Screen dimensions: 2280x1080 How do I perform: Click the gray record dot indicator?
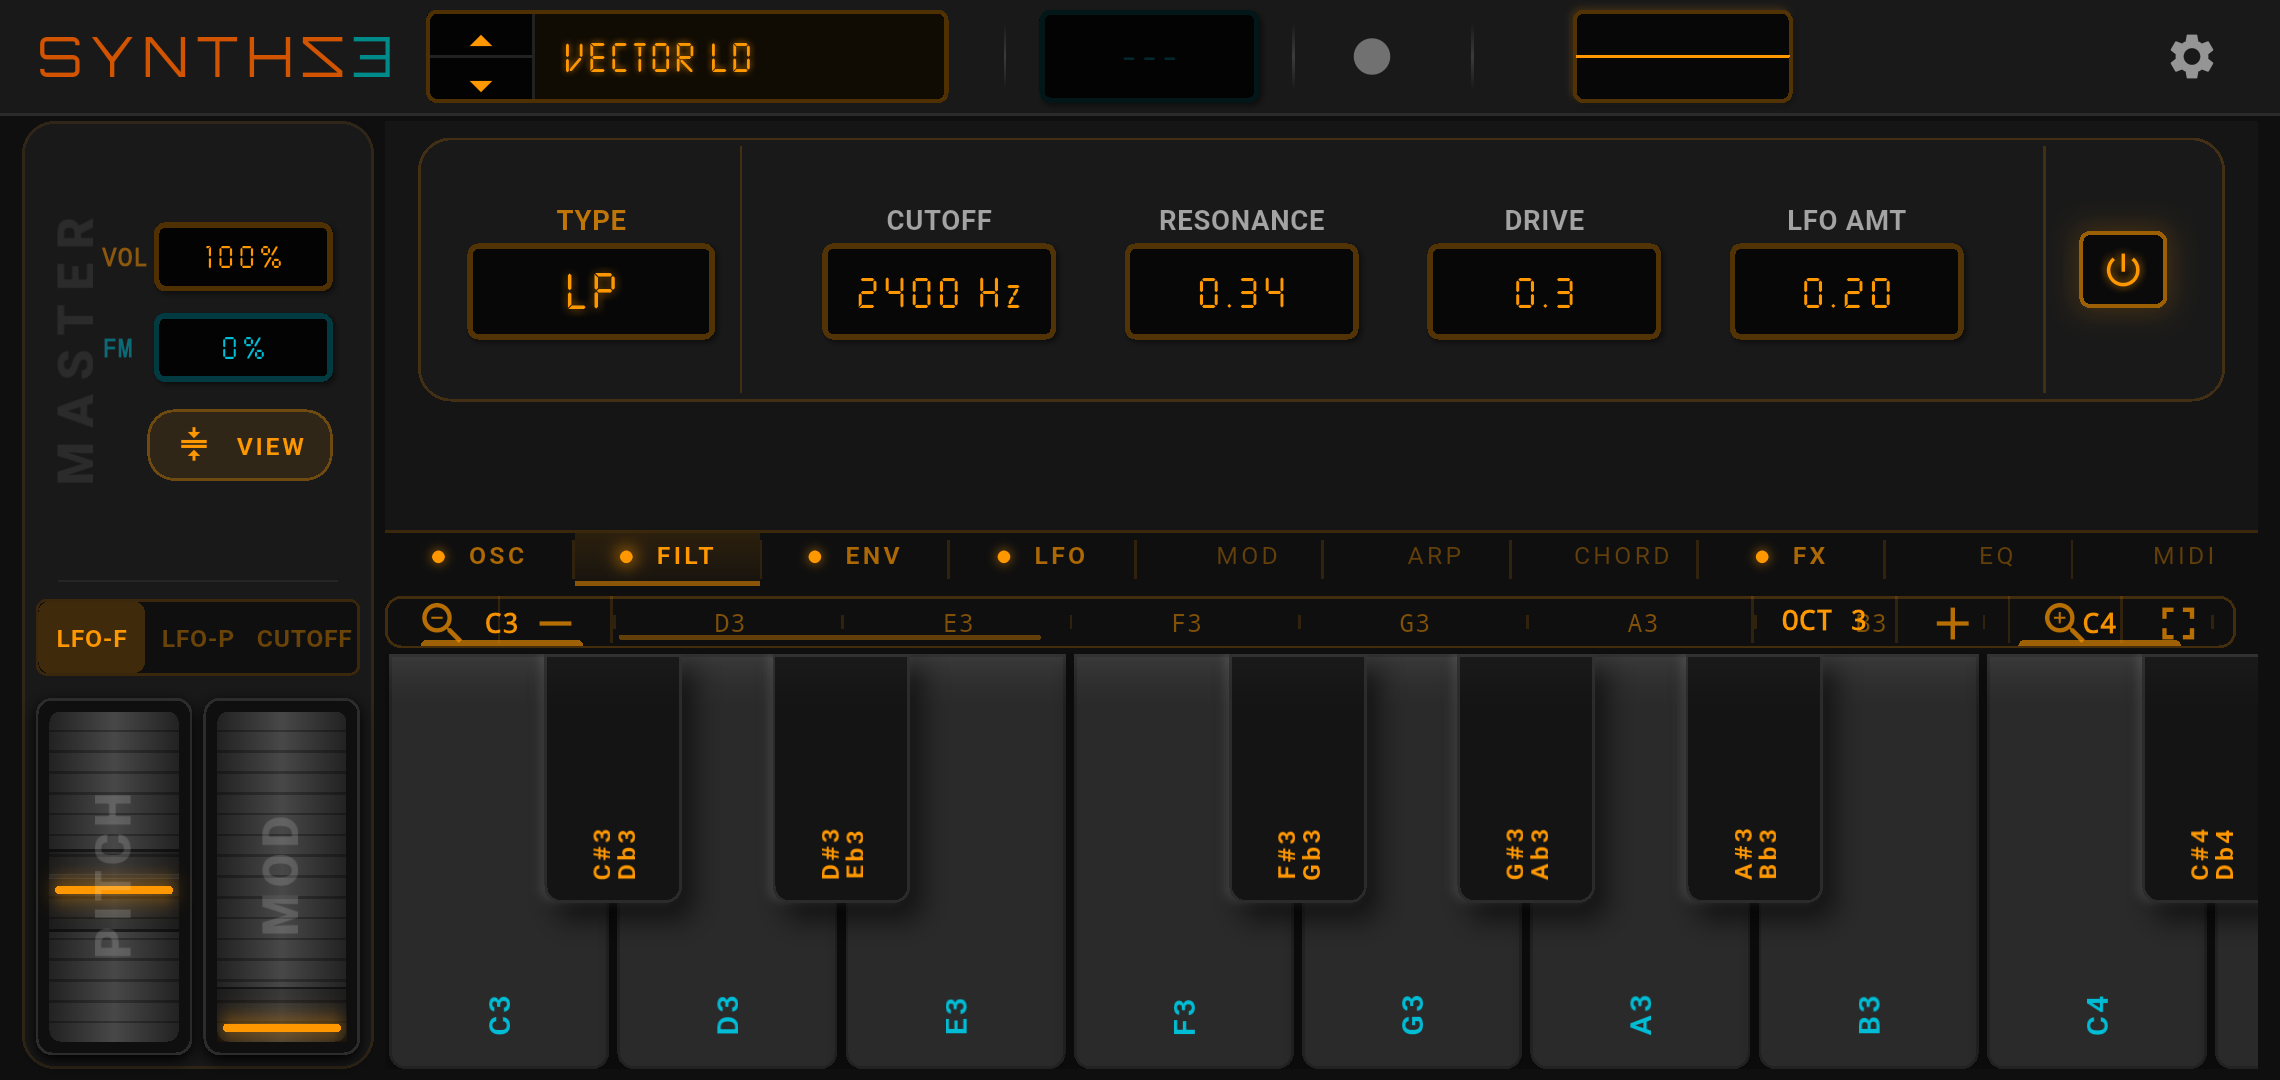coord(1371,57)
